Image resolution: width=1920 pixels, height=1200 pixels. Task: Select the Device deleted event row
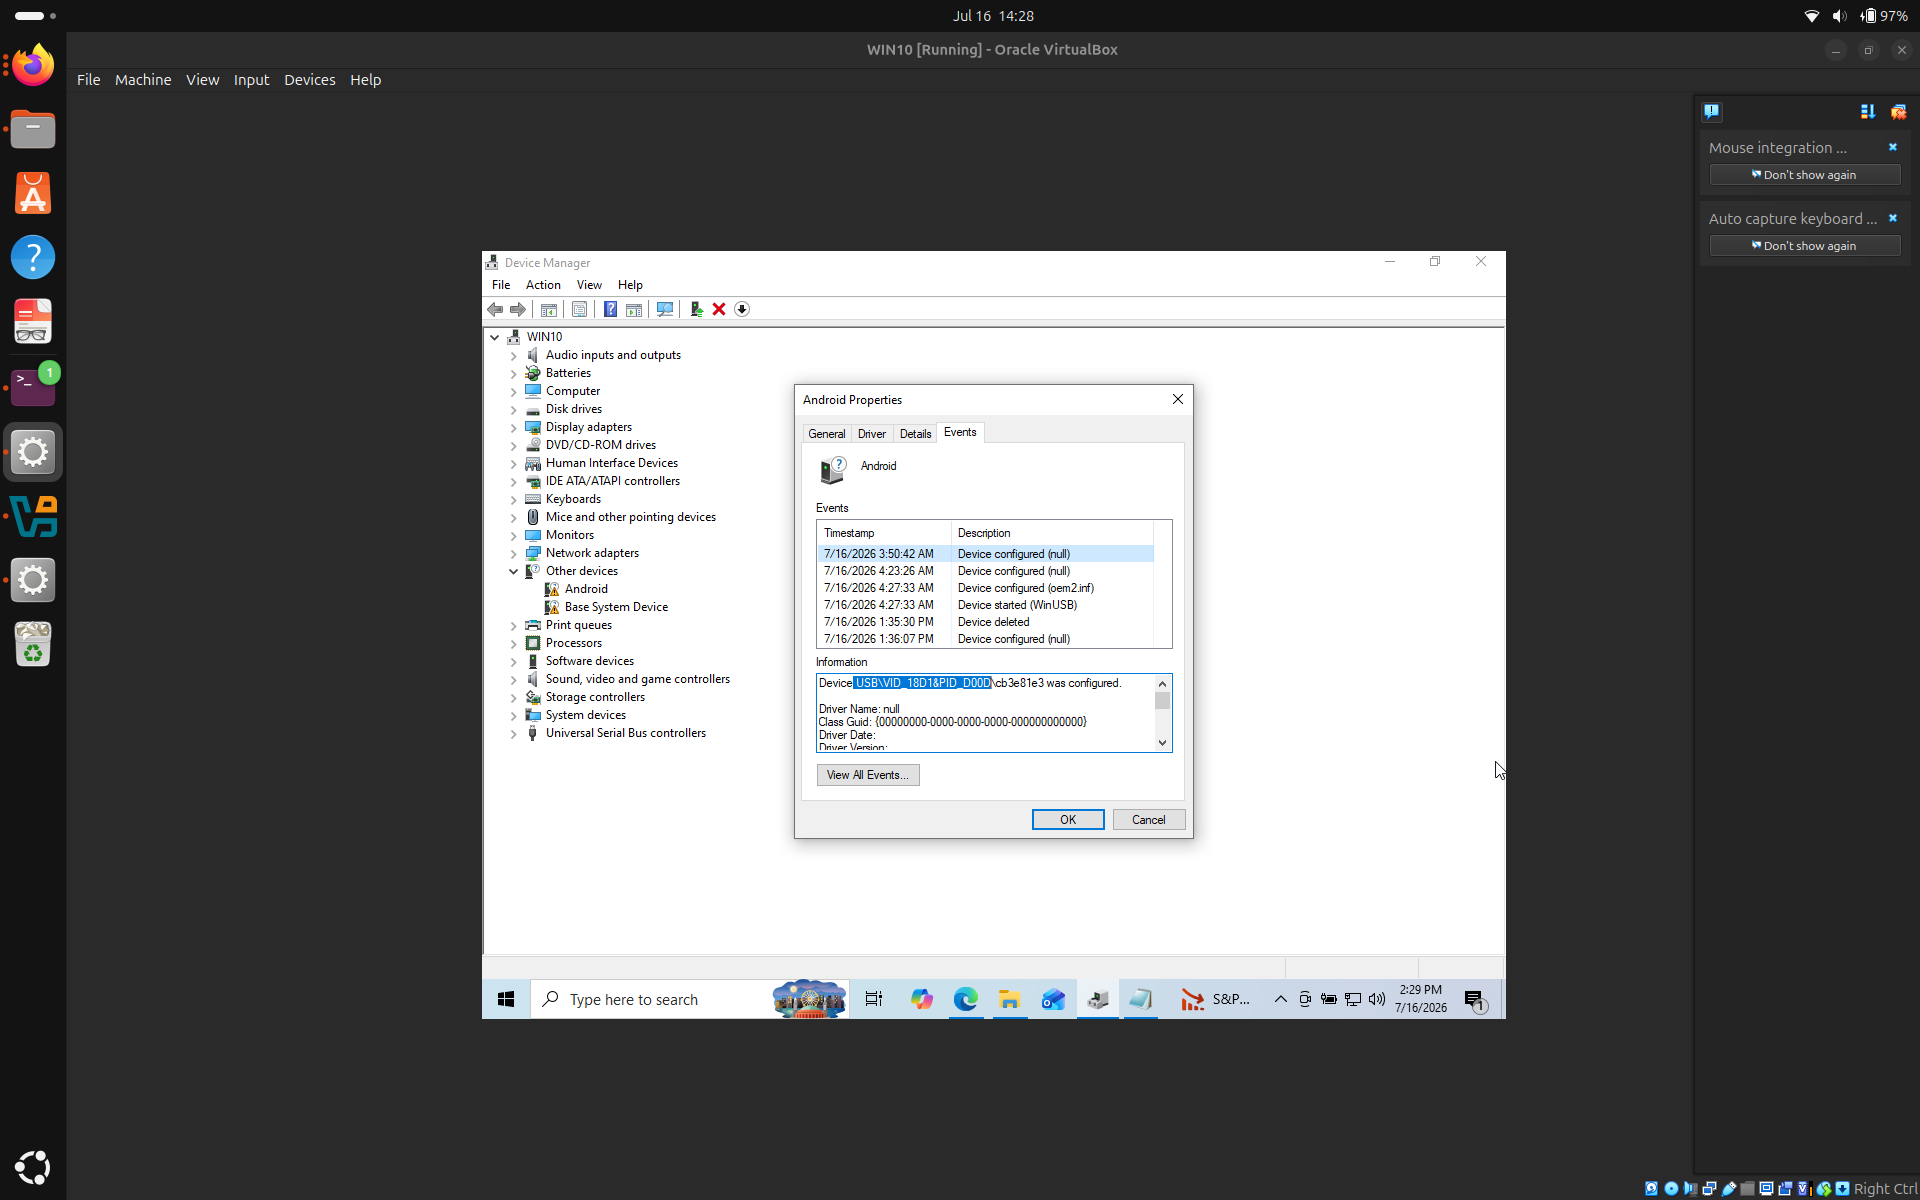tap(985, 622)
